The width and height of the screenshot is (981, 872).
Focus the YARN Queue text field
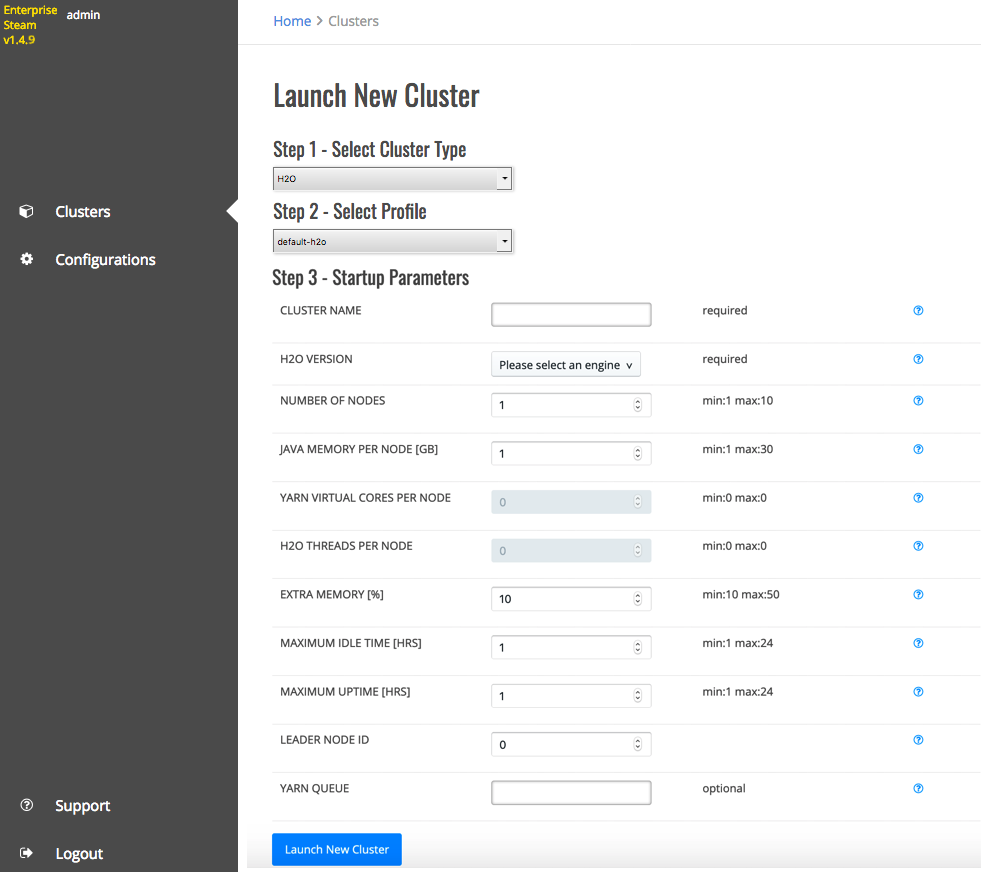571,793
